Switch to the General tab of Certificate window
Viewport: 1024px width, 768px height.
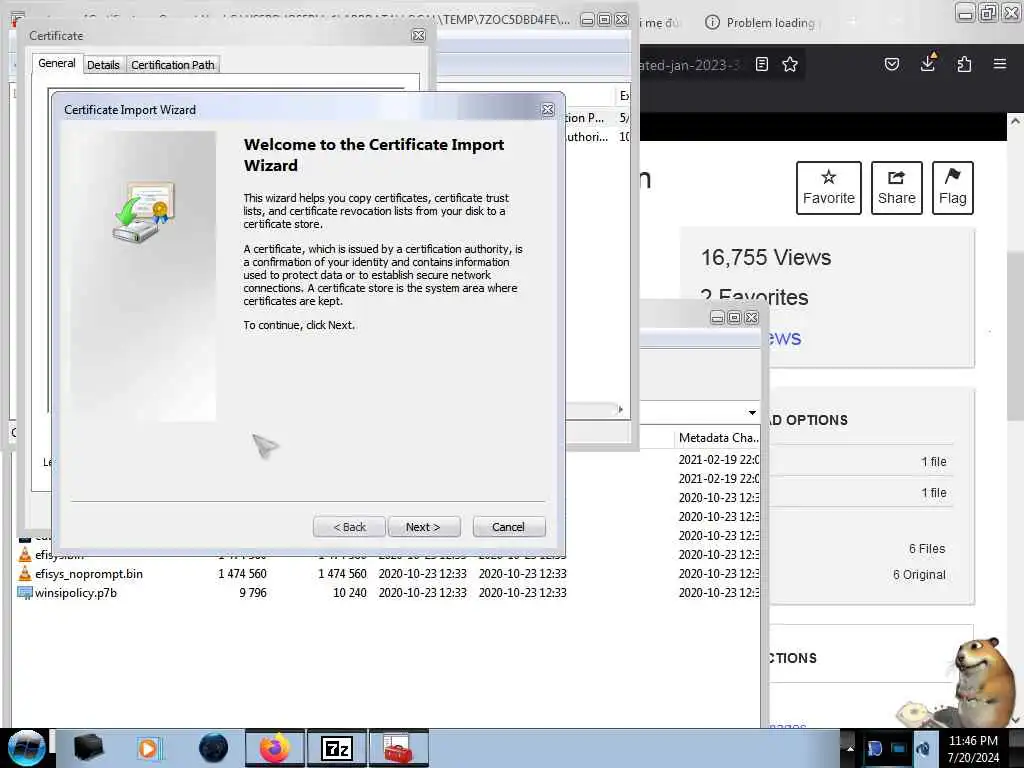click(57, 63)
